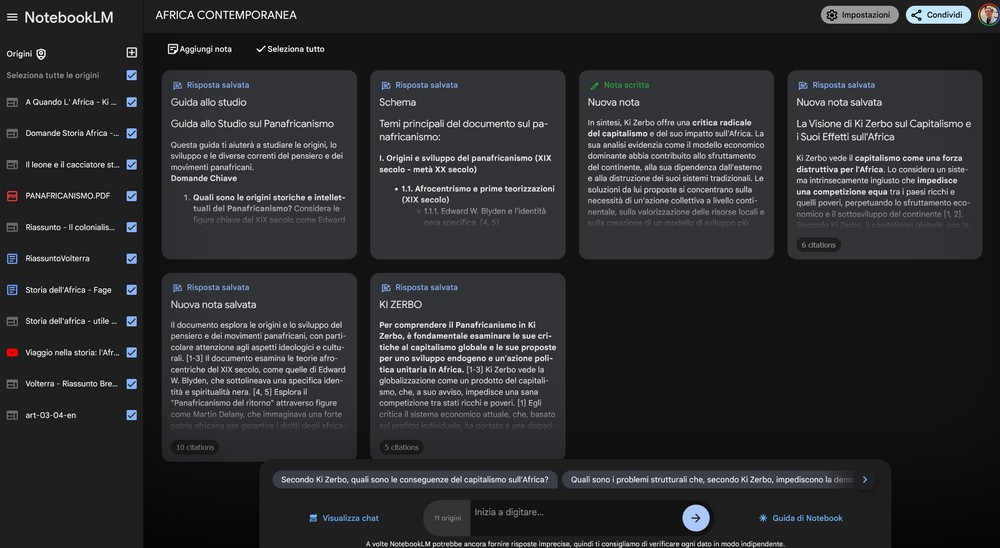Click the YouTube icon for Viaggio nella storia
Viewport: 1000px width, 548px height.
[x=12, y=352]
